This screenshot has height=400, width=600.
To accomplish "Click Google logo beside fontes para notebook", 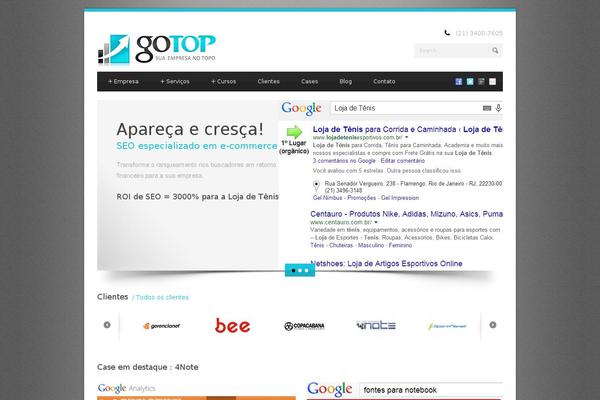I will click(x=329, y=389).
